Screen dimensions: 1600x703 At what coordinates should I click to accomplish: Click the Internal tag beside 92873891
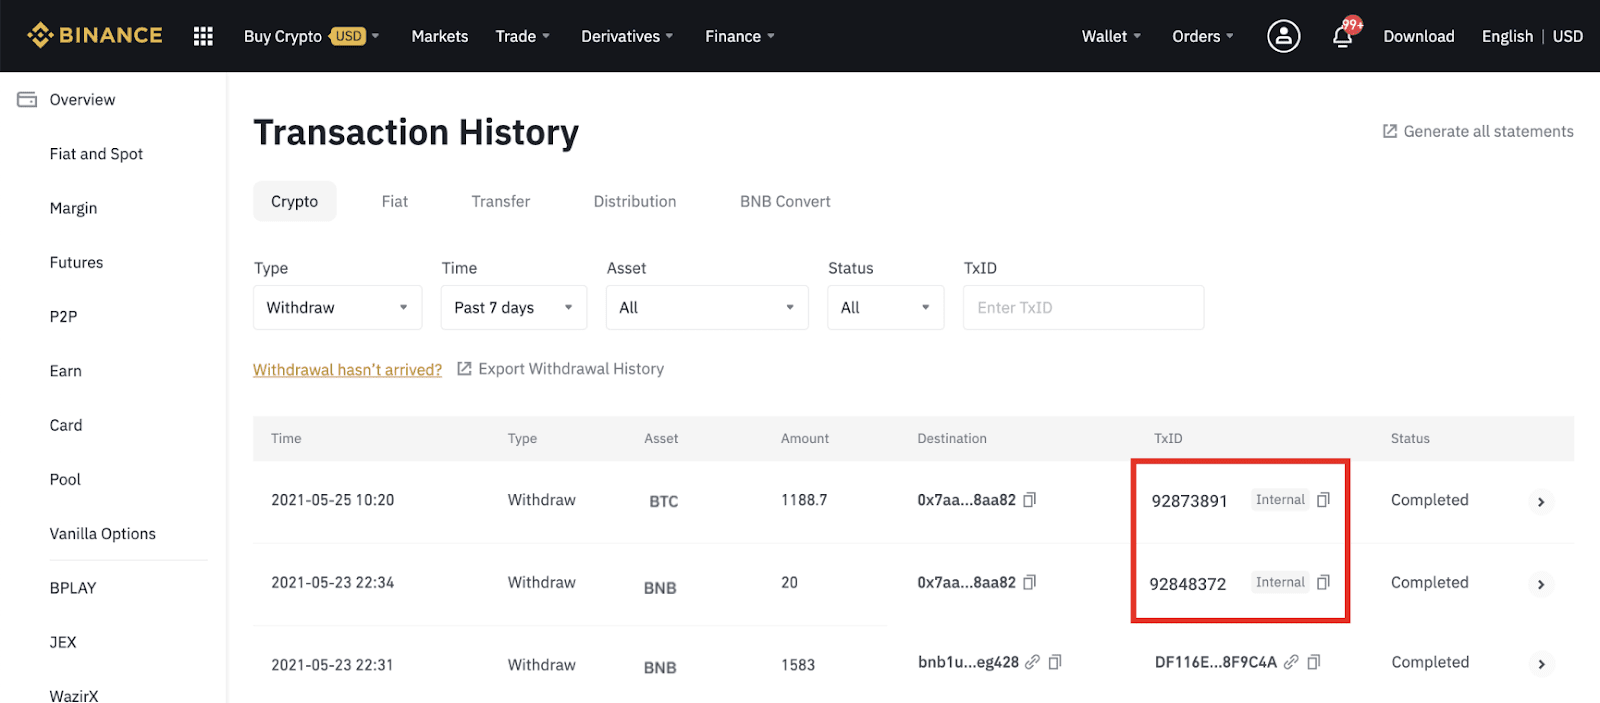(1280, 500)
